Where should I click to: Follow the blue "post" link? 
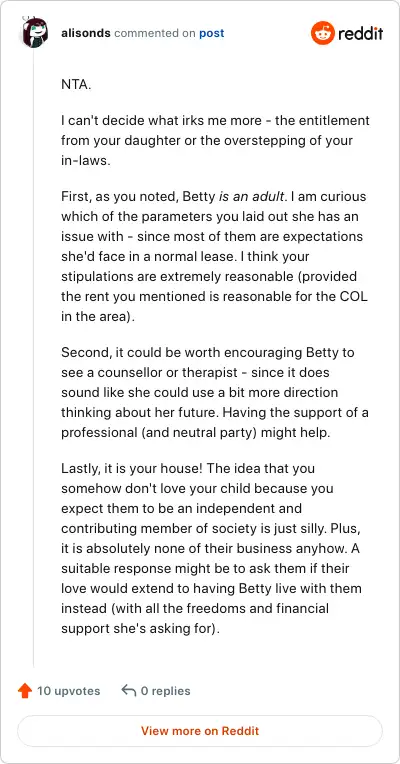pyautogui.click(x=211, y=34)
